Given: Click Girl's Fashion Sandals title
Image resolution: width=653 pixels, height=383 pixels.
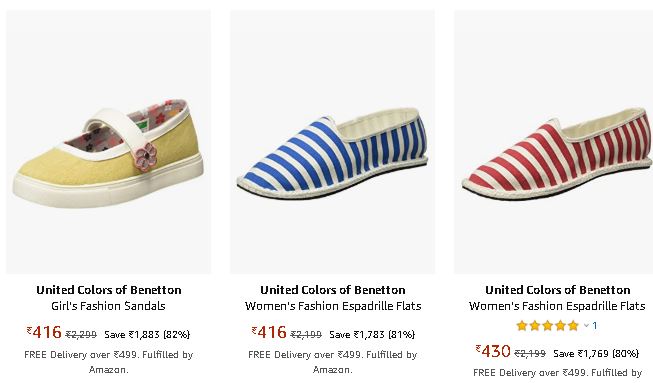Looking at the screenshot, I should 108,306.
